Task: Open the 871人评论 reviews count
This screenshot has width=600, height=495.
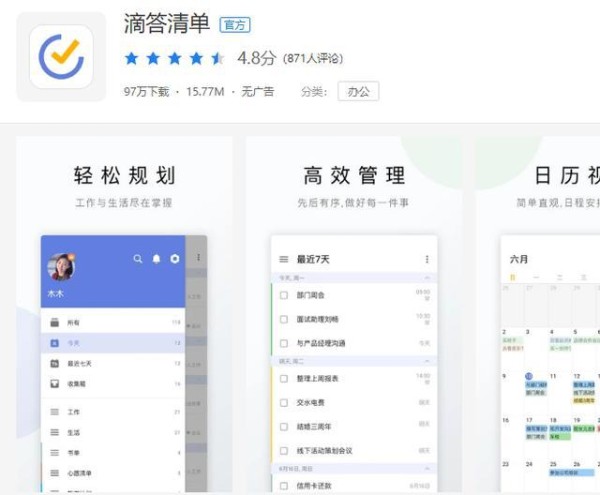Action: (x=313, y=58)
